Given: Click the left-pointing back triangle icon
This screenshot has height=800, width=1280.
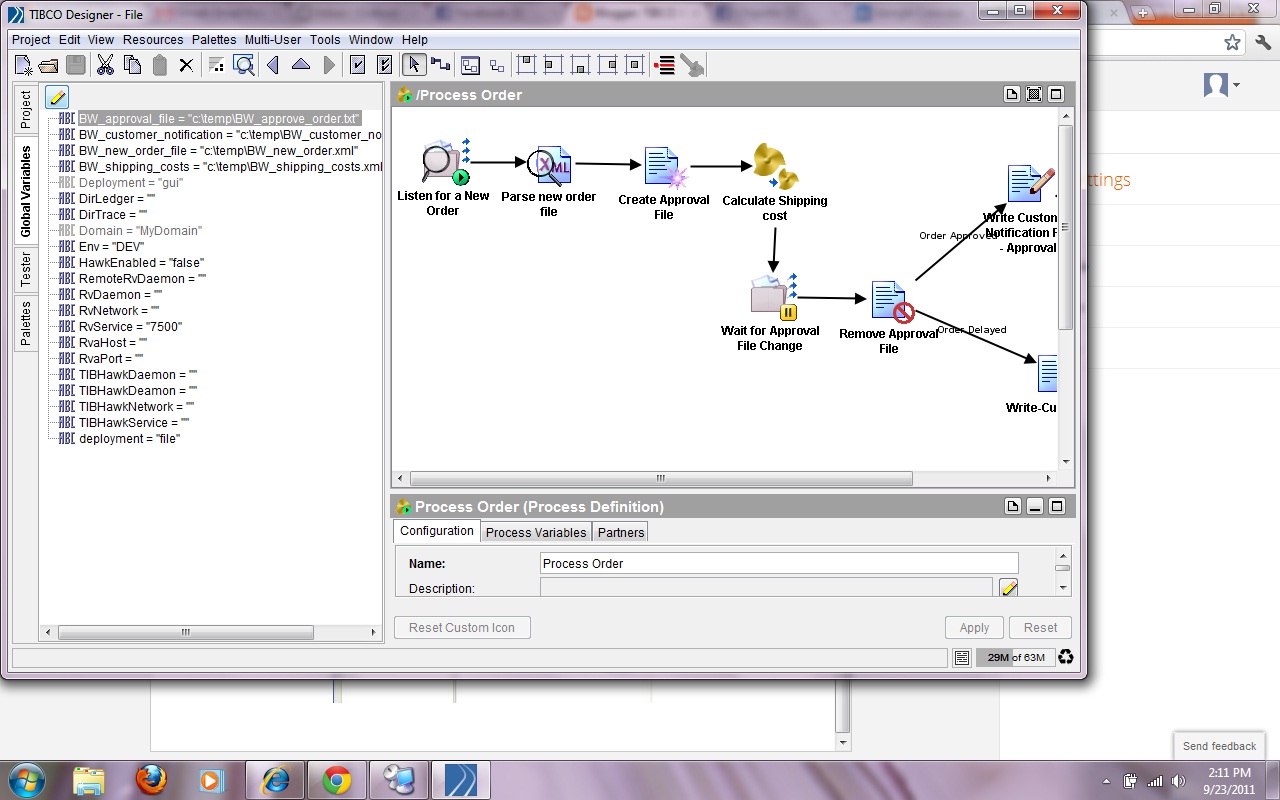Looking at the screenshot, I should (273, 65).
